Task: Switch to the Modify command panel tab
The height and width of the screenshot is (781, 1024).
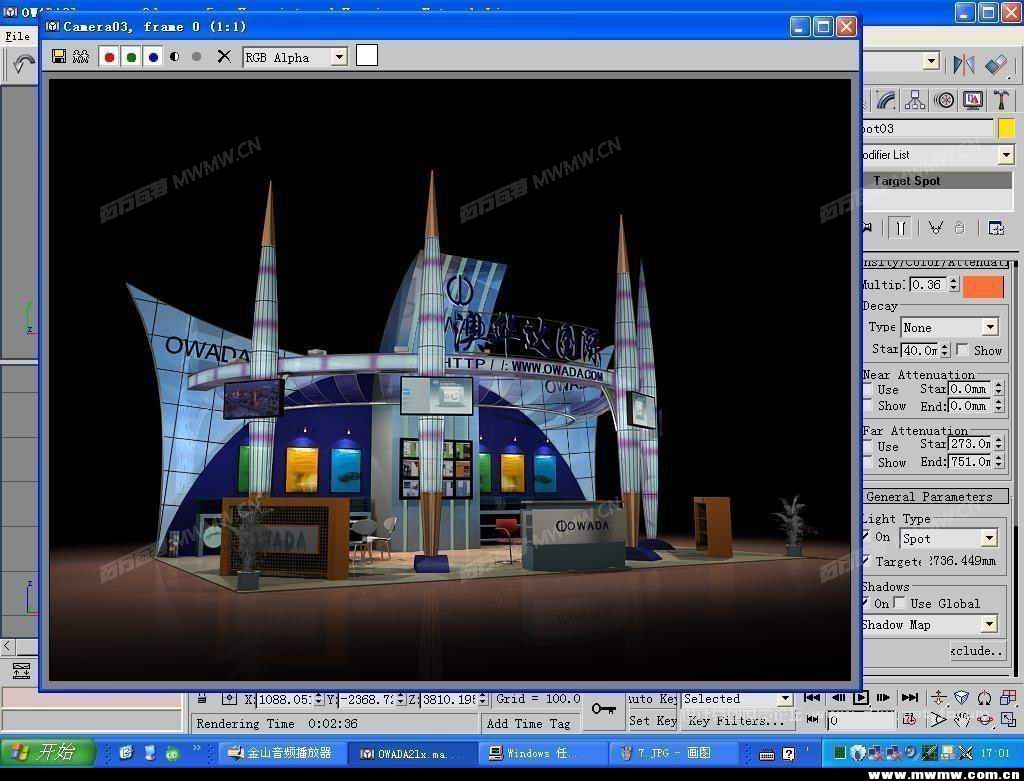Action: [886, 100]
